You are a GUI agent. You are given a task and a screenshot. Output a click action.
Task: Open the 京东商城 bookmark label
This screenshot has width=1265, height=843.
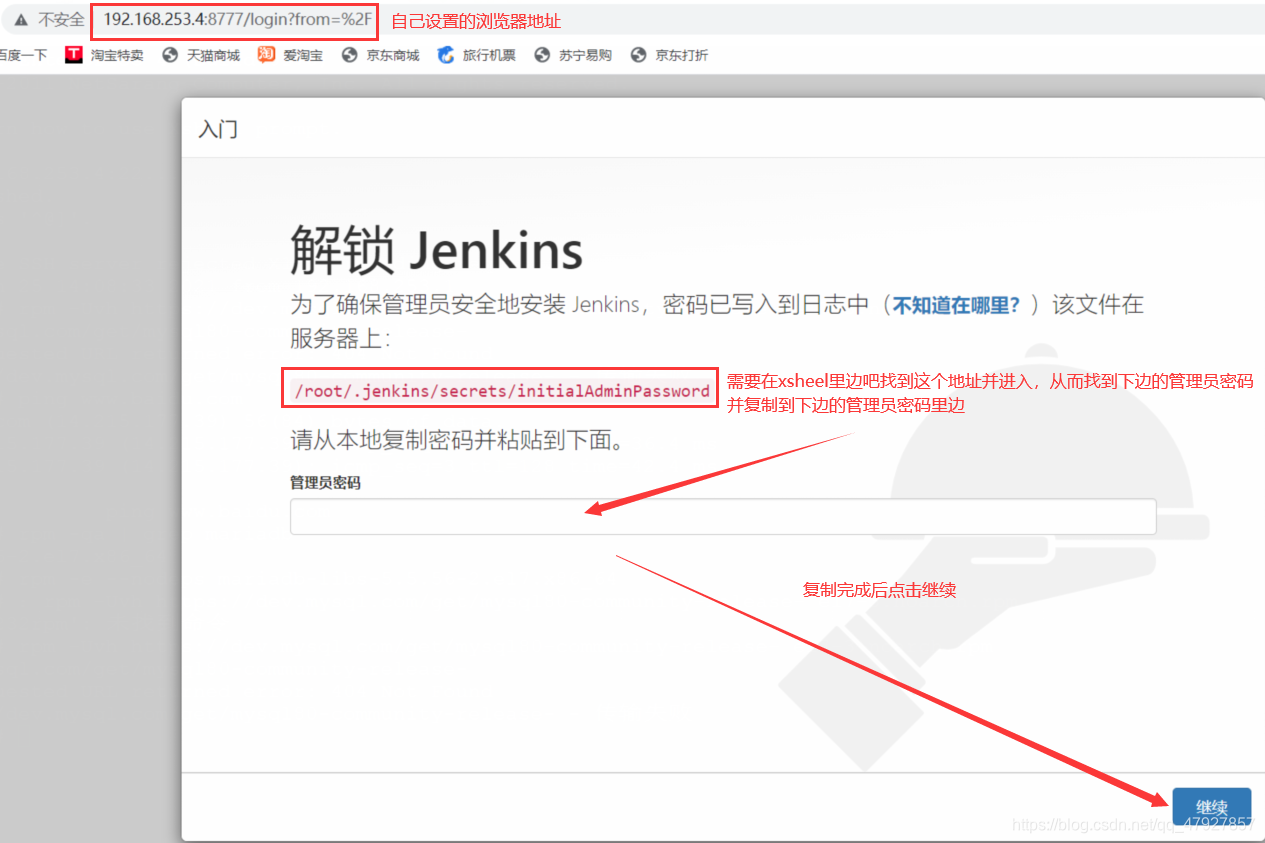tap(392, 55)
